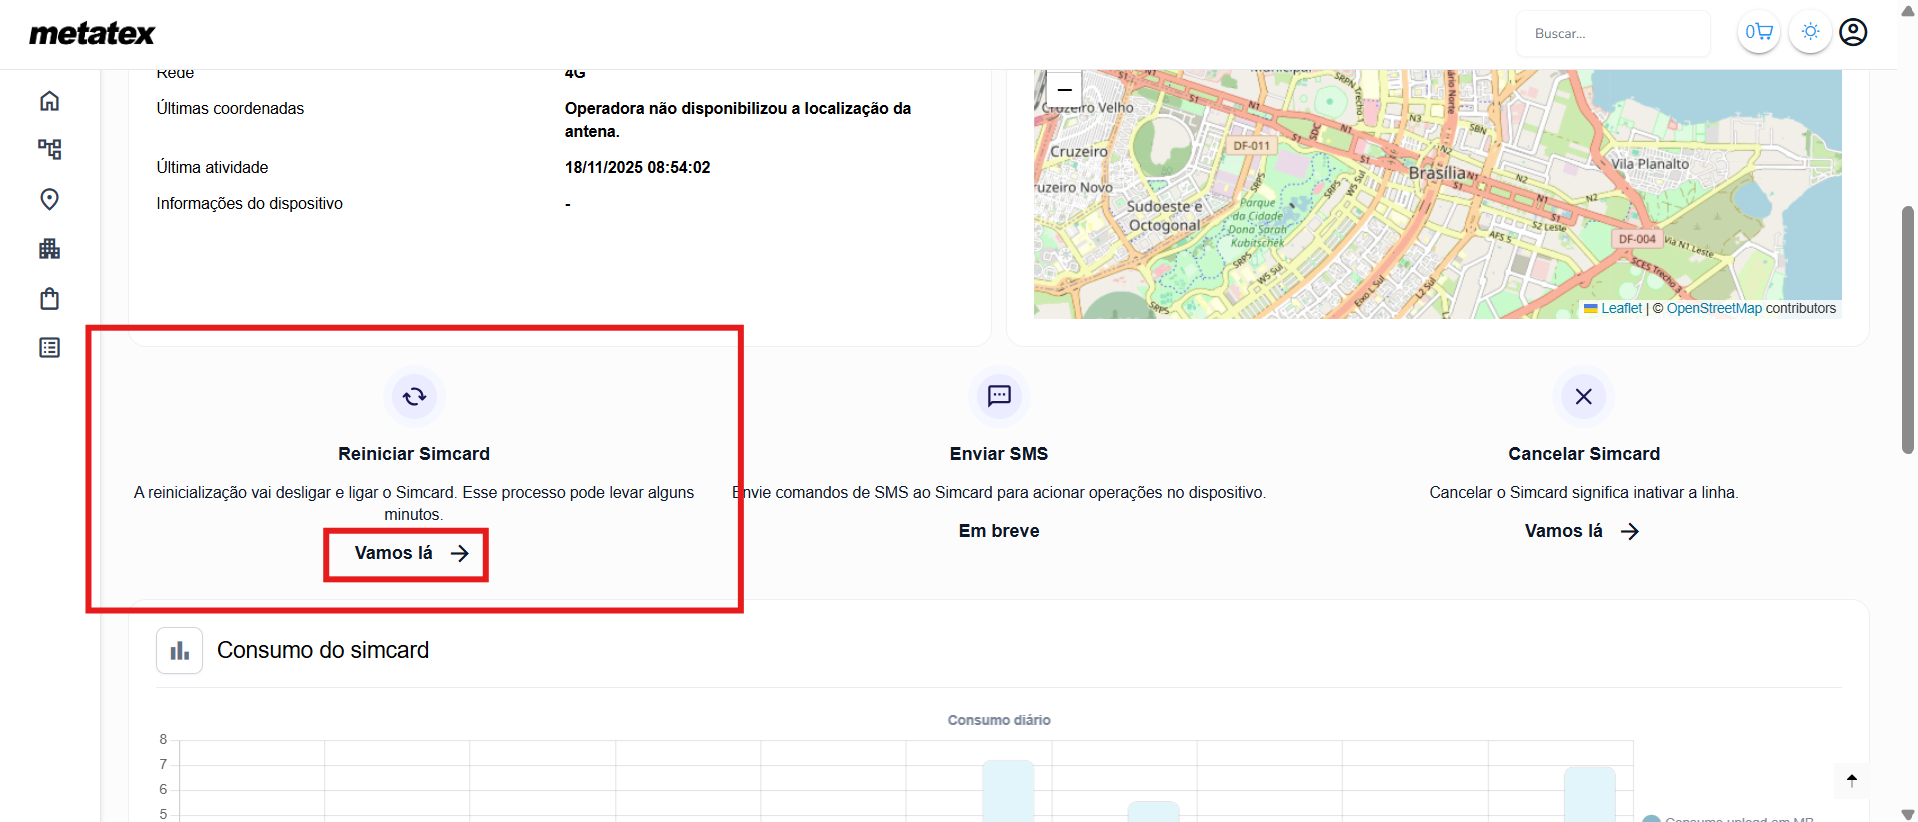Click the Reiniciar Simcard refresh icon
The width and height of the screenshot is (1918, 822).
(414, 397)
